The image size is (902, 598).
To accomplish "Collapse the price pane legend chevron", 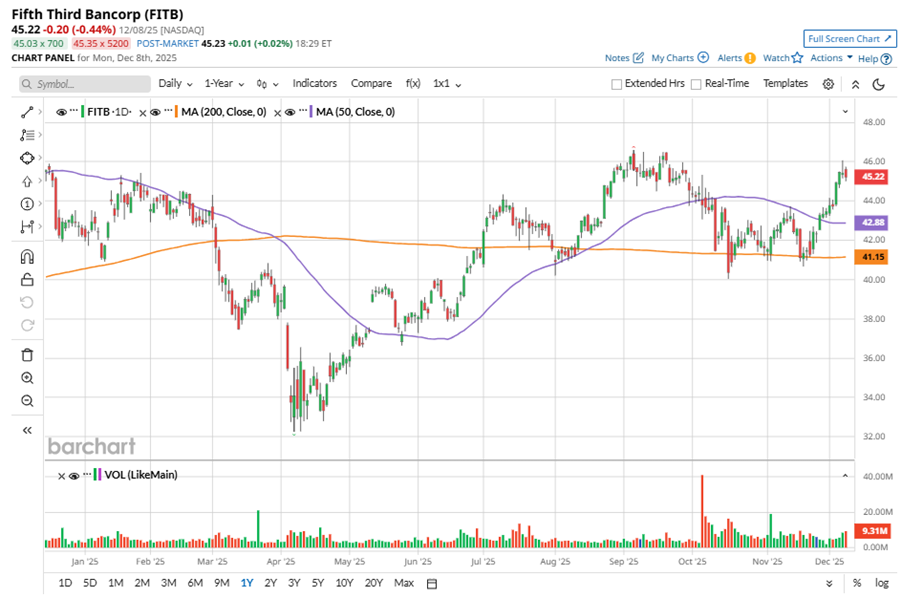I will [845, 112].
